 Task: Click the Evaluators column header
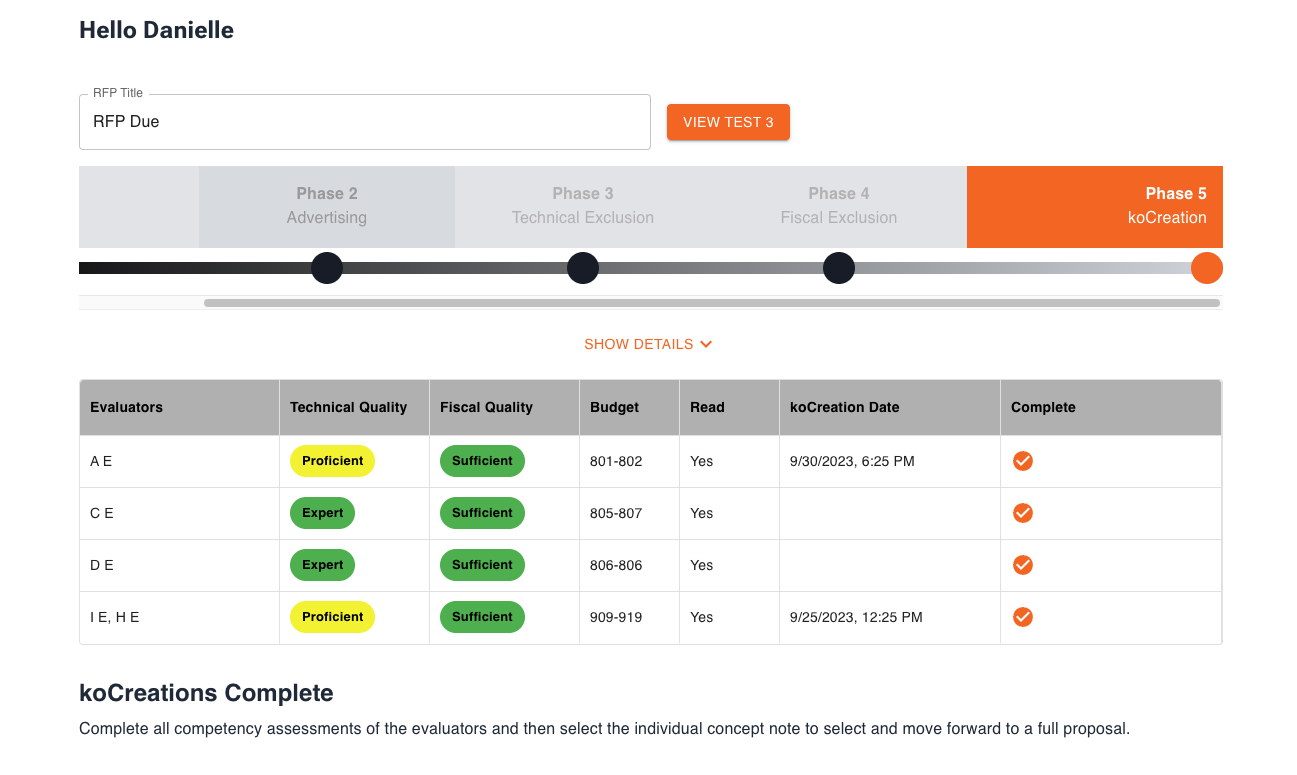click(x=127, y=407)
